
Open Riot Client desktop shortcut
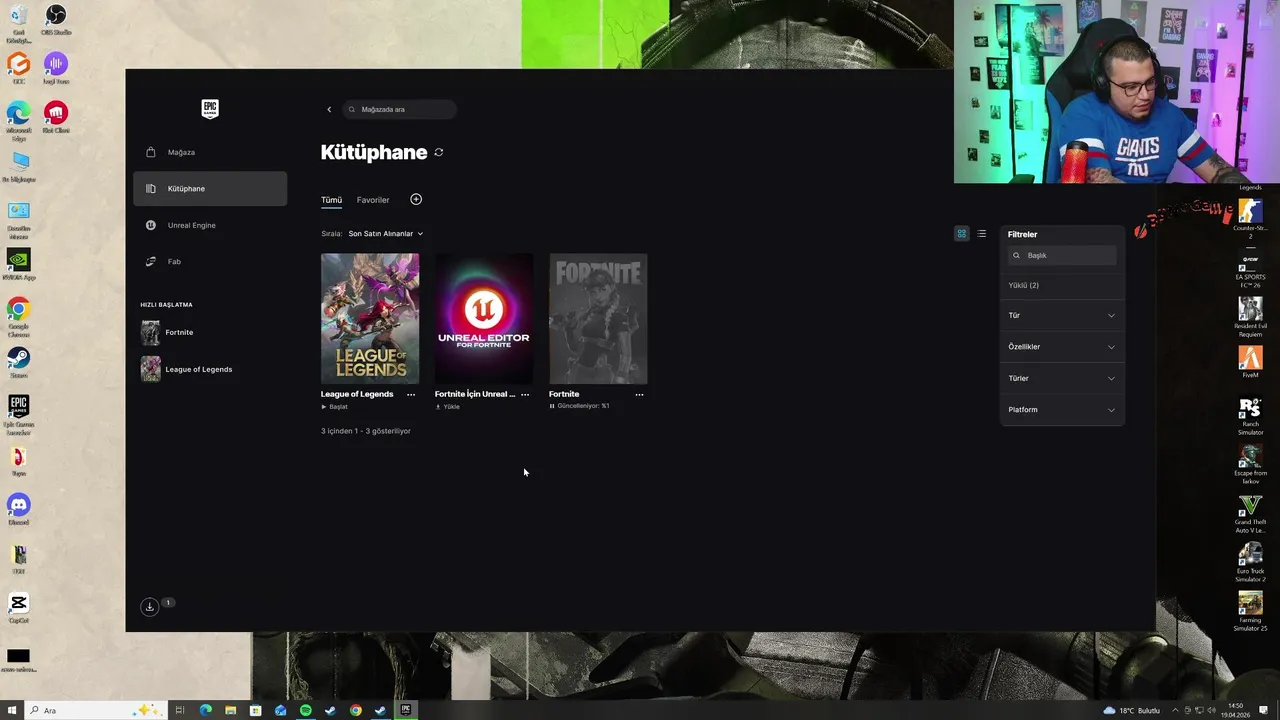coord(56,117)
